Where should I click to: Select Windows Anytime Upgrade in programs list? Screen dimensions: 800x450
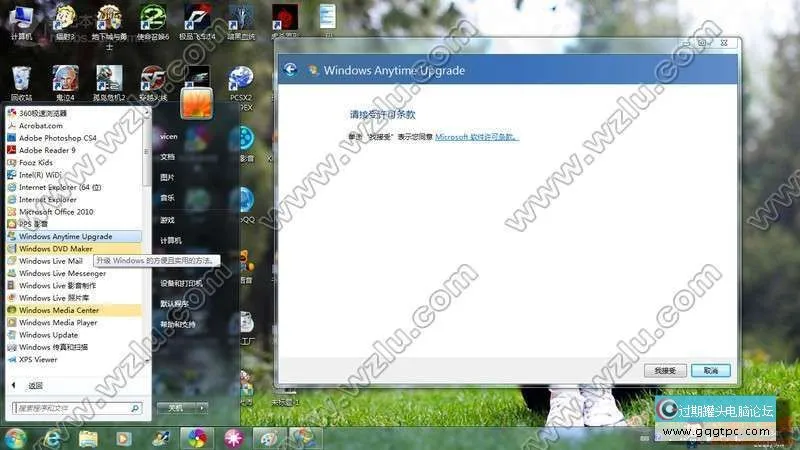(x=74, y=236)
